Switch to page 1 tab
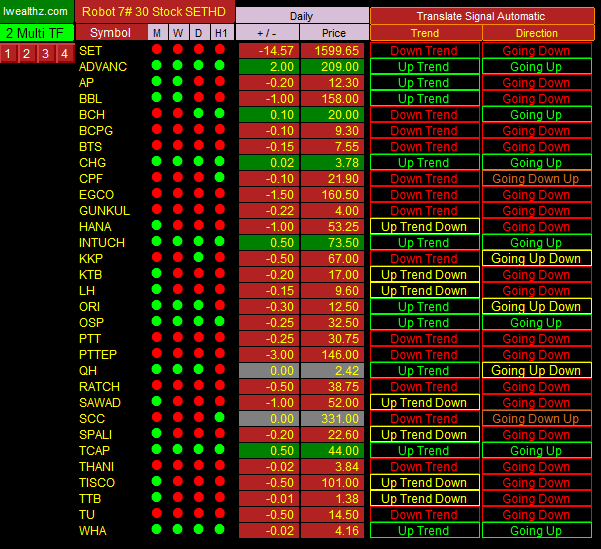601x549 pixels. click(8, 53)
